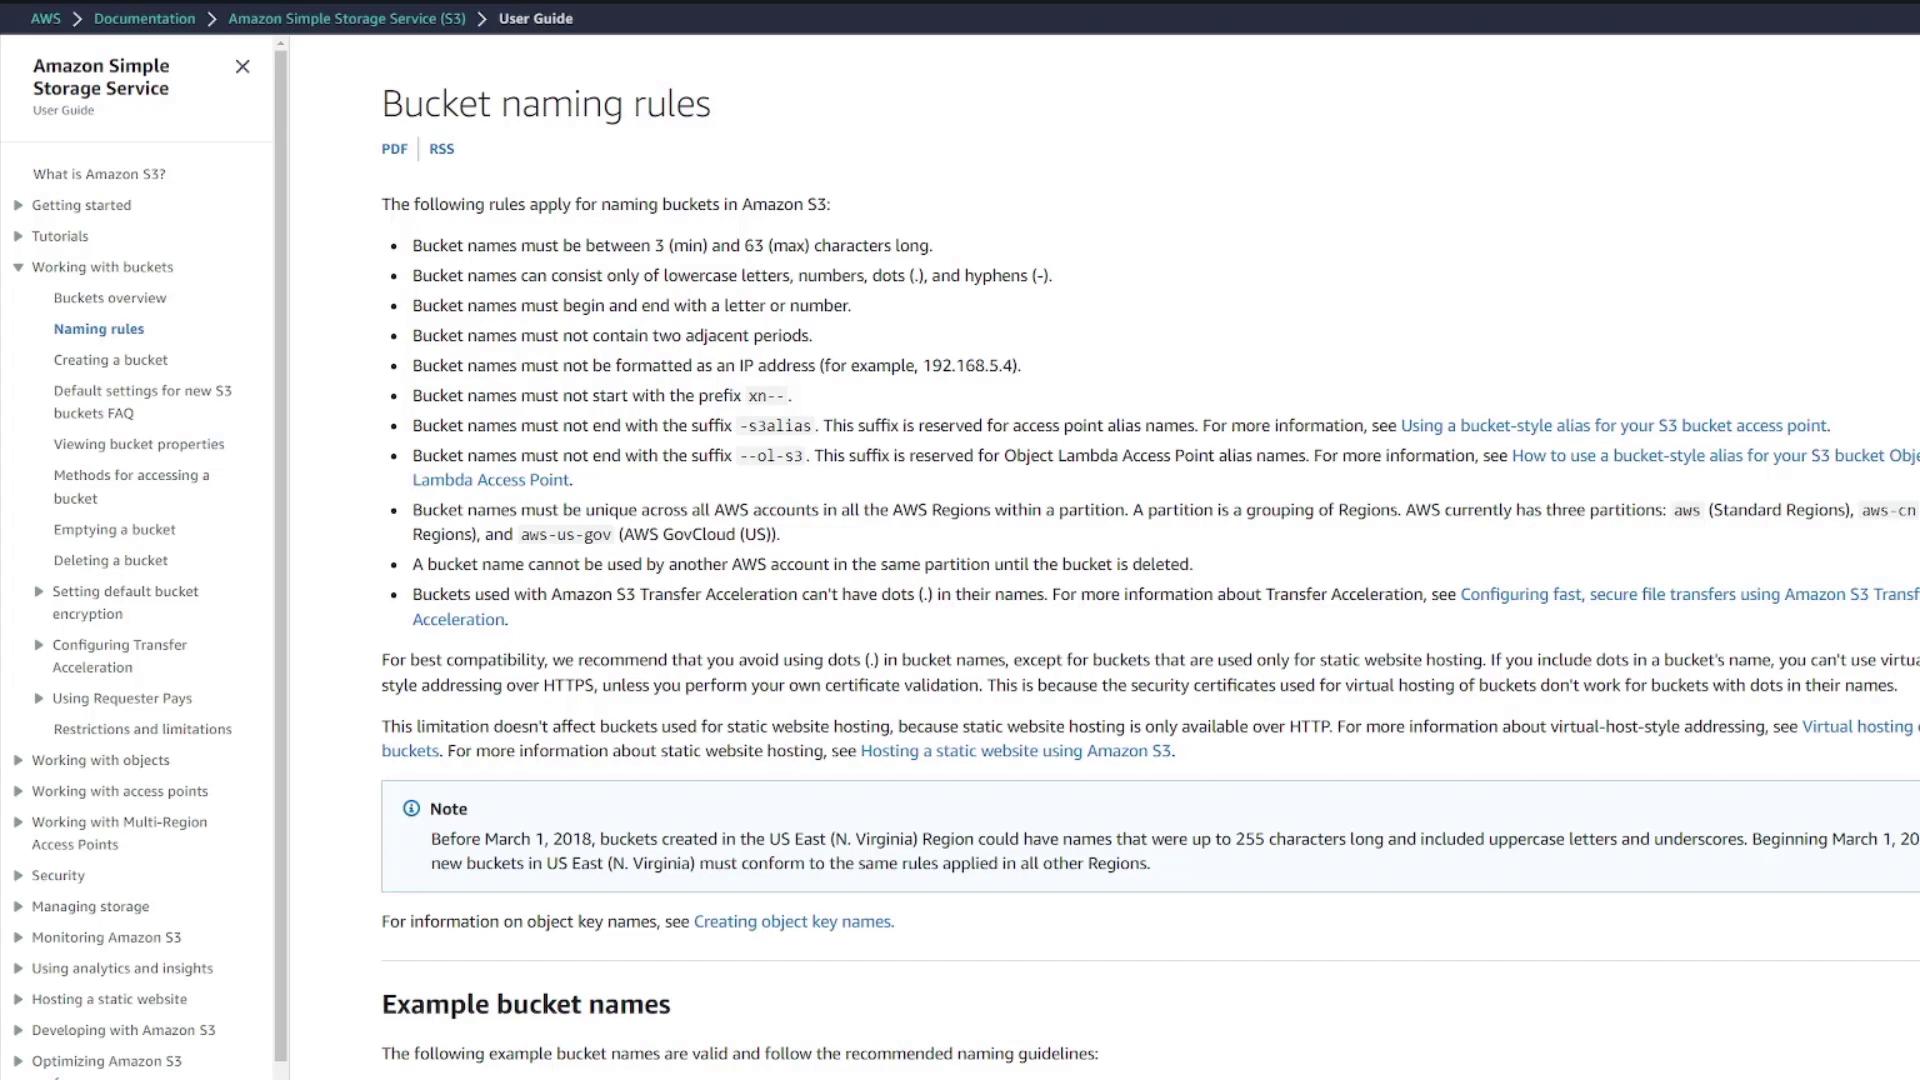Collapse Working with buckets section
This screenshot has height=1080, width=1920.
coord(18,267)
